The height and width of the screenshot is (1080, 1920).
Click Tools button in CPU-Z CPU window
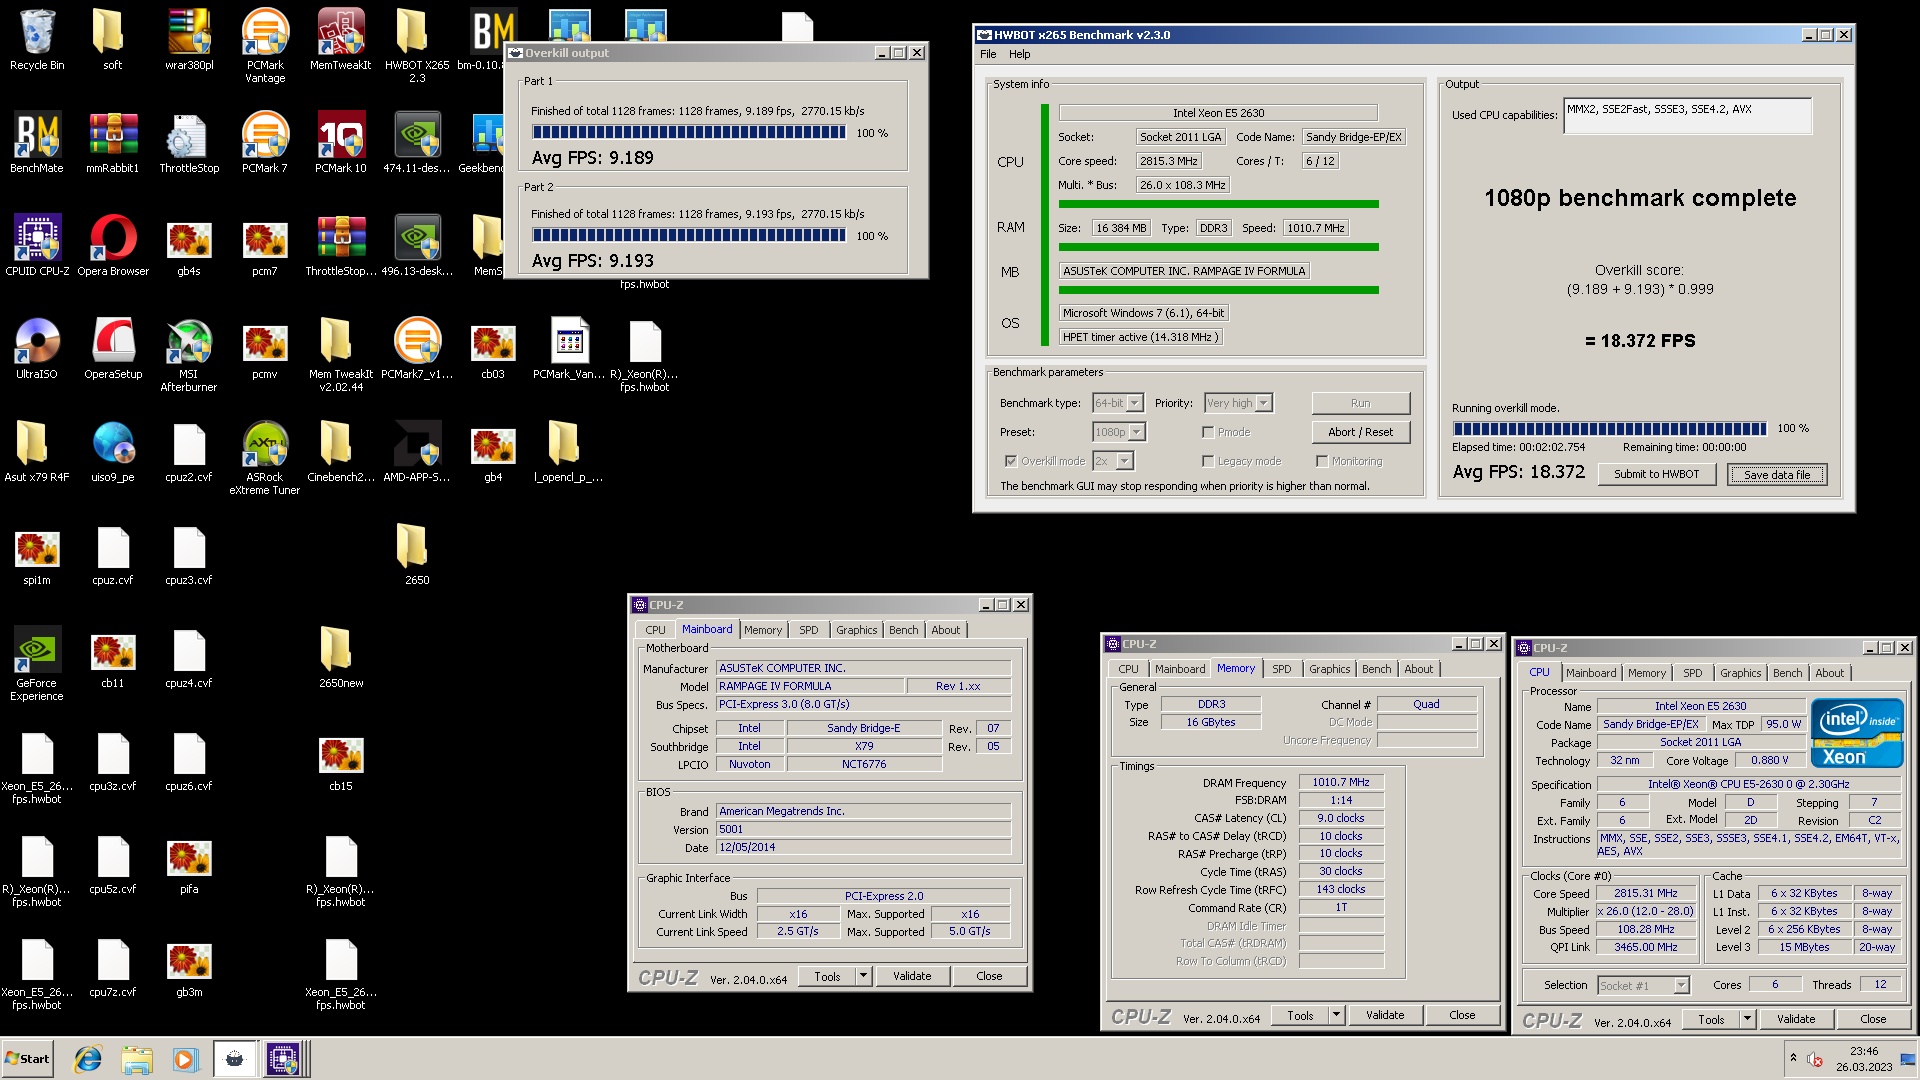(x=1711, y=1019)
